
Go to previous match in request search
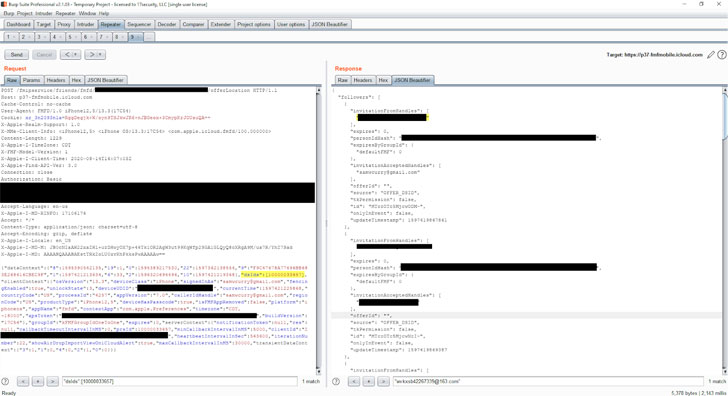click(x=23, y=381)
